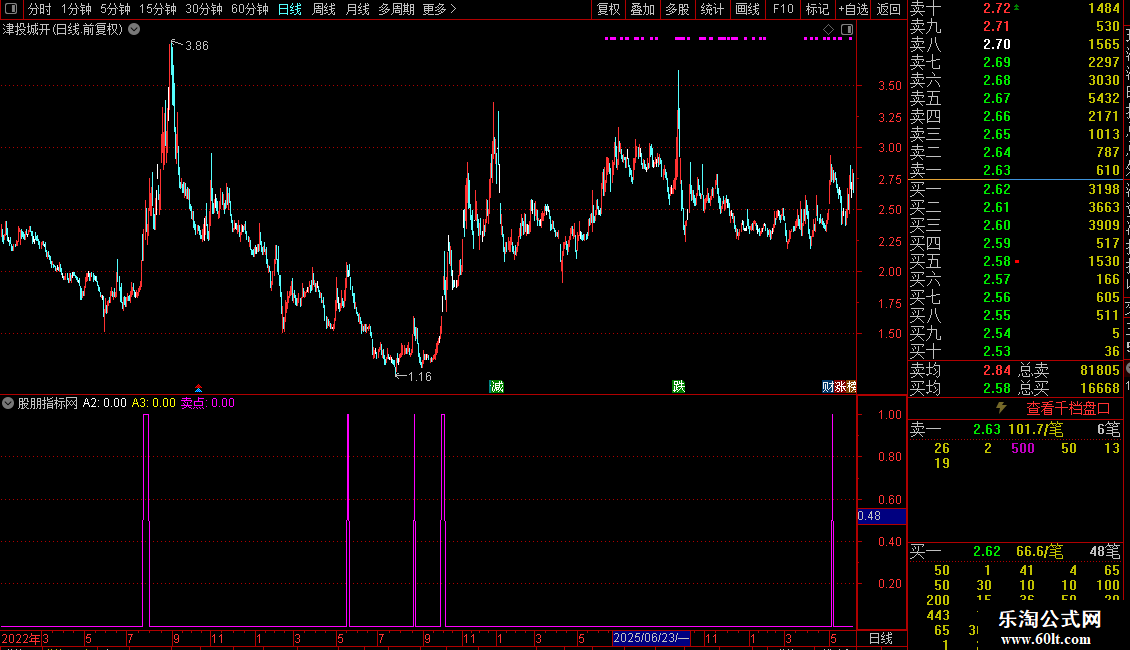Viewport: 1130px width, 650px height.
Task: Click the magenta 500 order quantity
Action: (1023, 448)
